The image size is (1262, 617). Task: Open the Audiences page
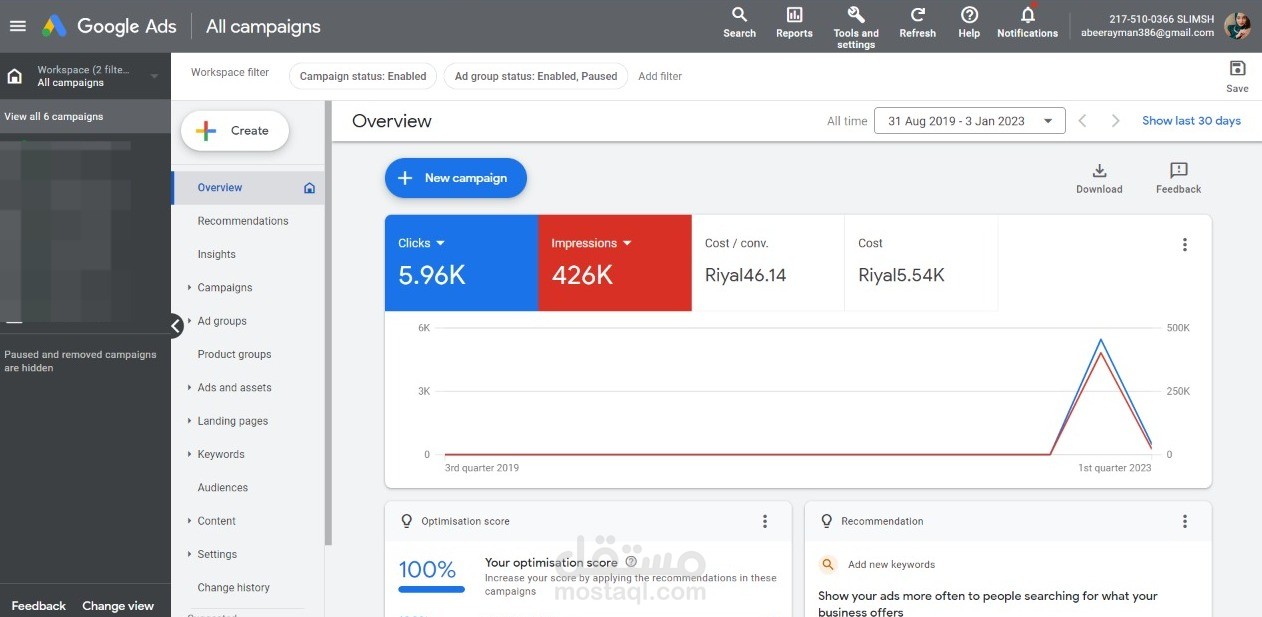222,488
